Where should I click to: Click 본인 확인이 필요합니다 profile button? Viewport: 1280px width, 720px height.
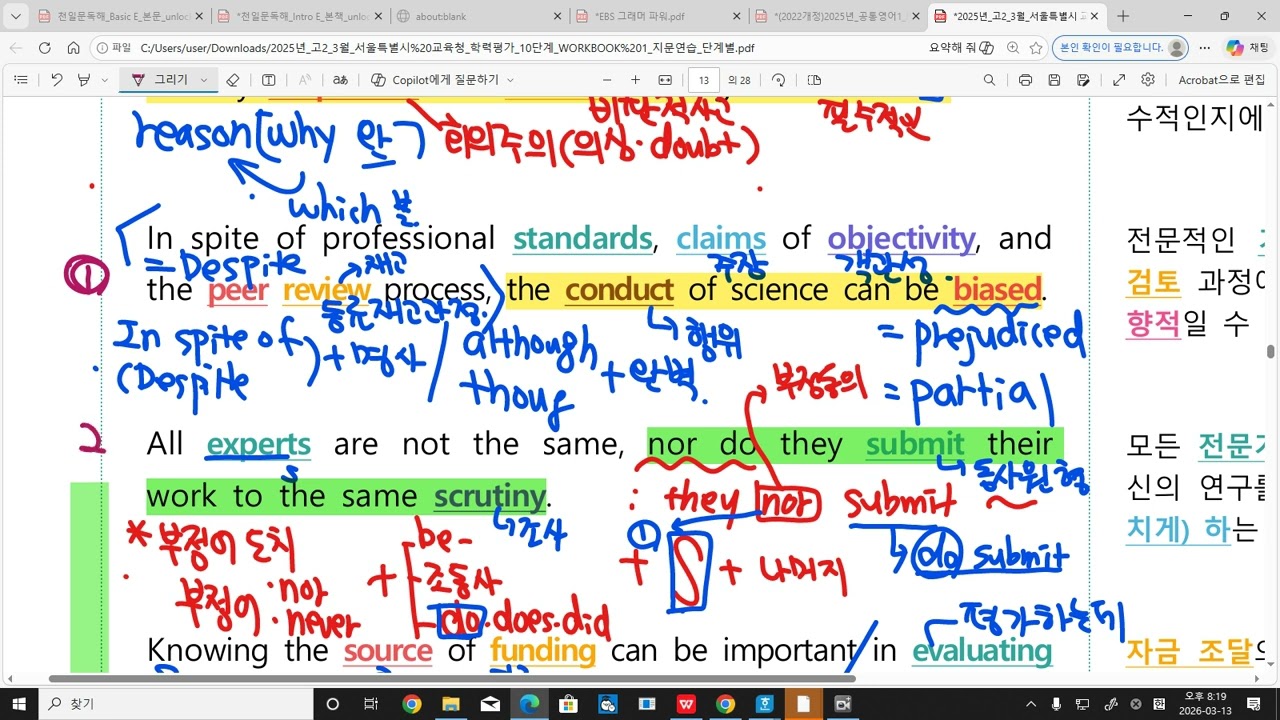point(1122,48)
